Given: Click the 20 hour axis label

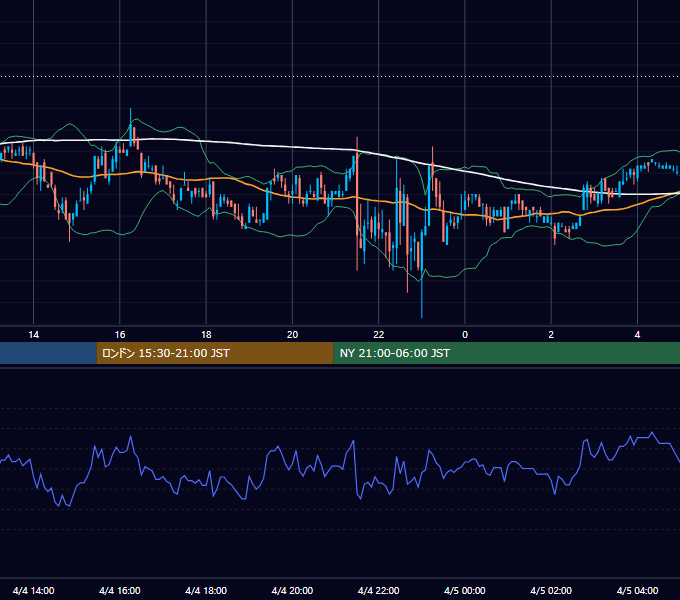Looking at the screenshot, I should [x=292, y=335].
